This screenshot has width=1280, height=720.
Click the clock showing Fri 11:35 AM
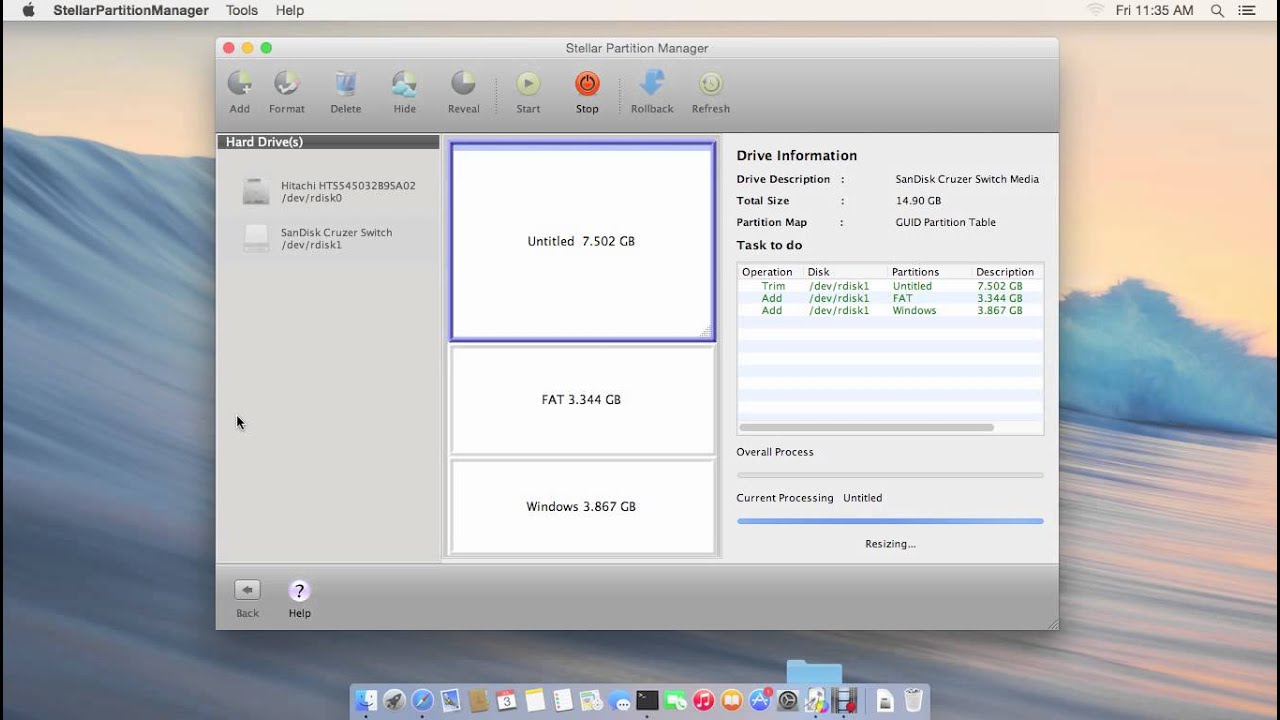[1155, 10]
